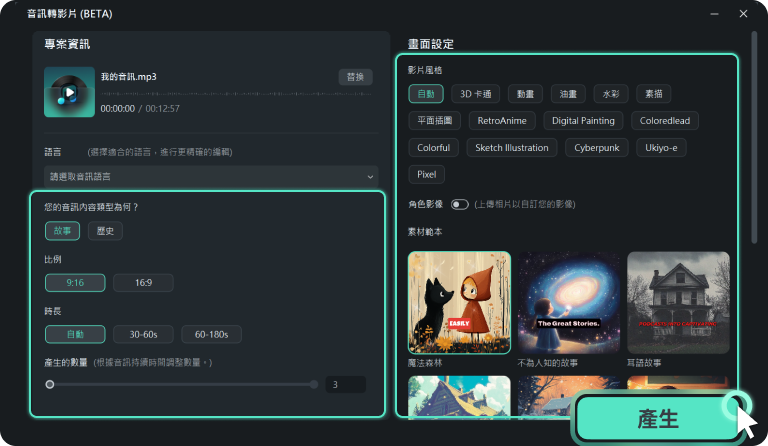The height and width of the screenshot is (446, 768).
Task: Select 平面插圖 video style
Action: point(434,120)
